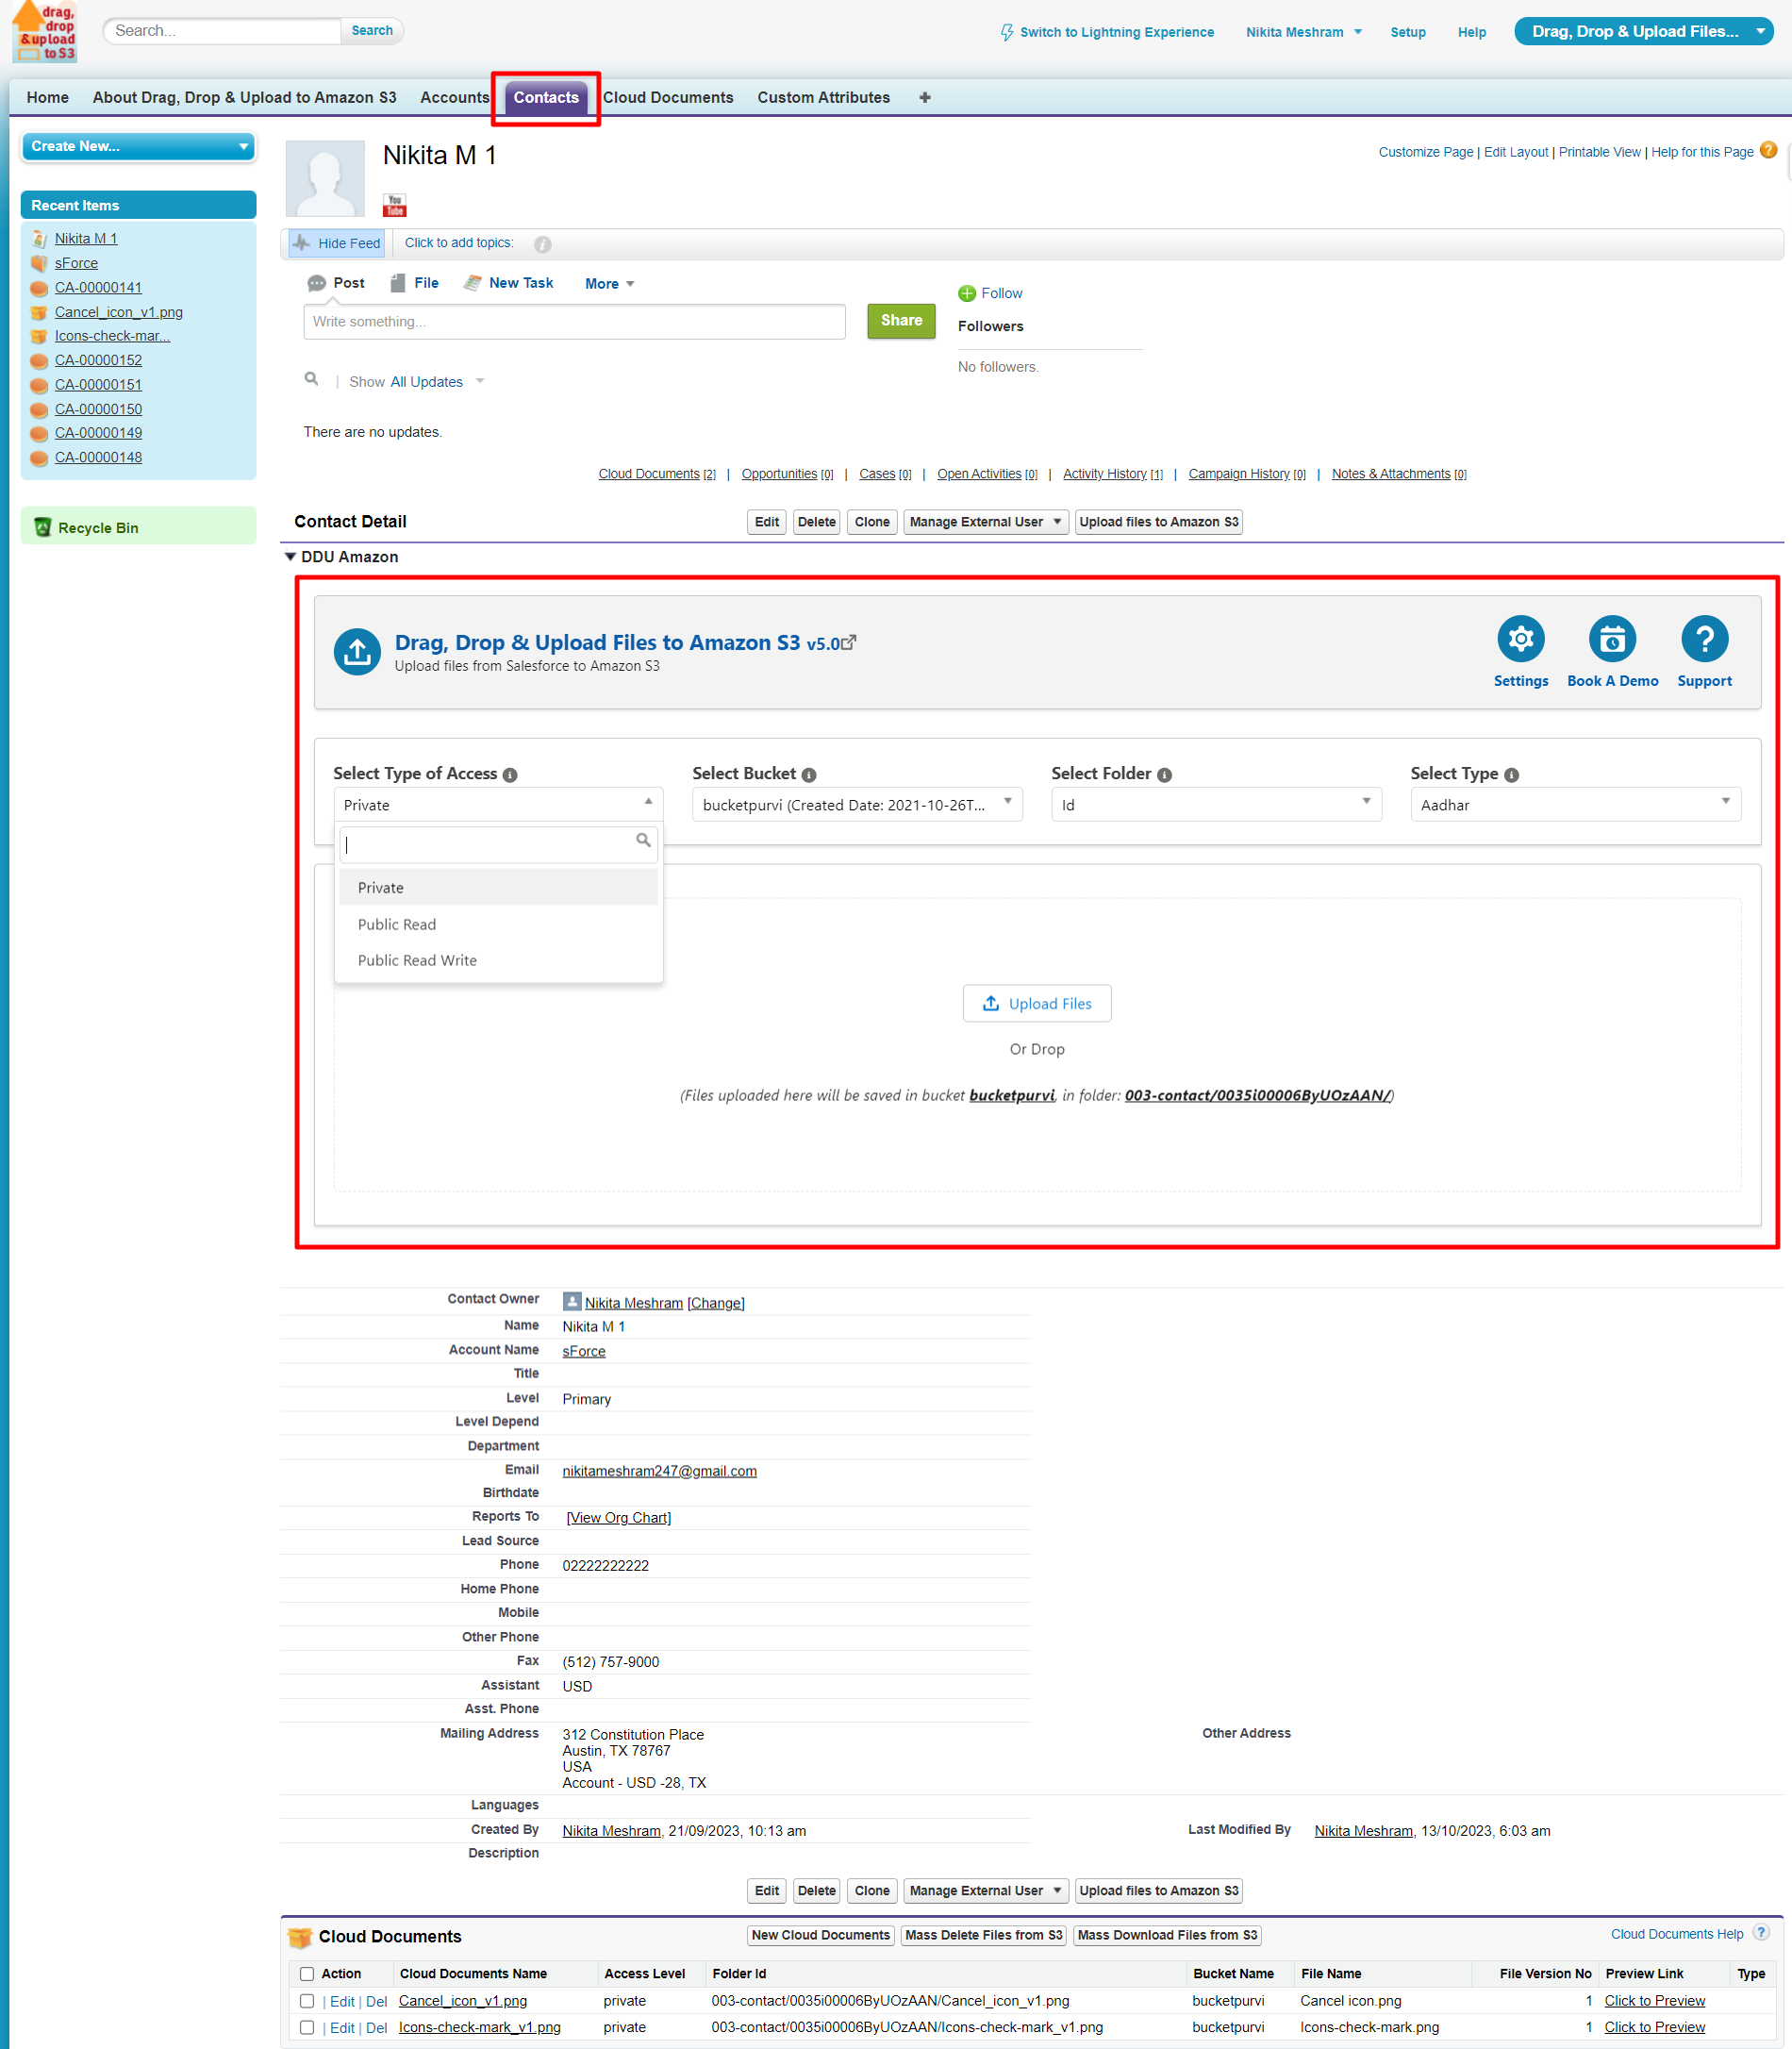
Task: Click the Post speech bubble icon
Action: coord(316,283)
